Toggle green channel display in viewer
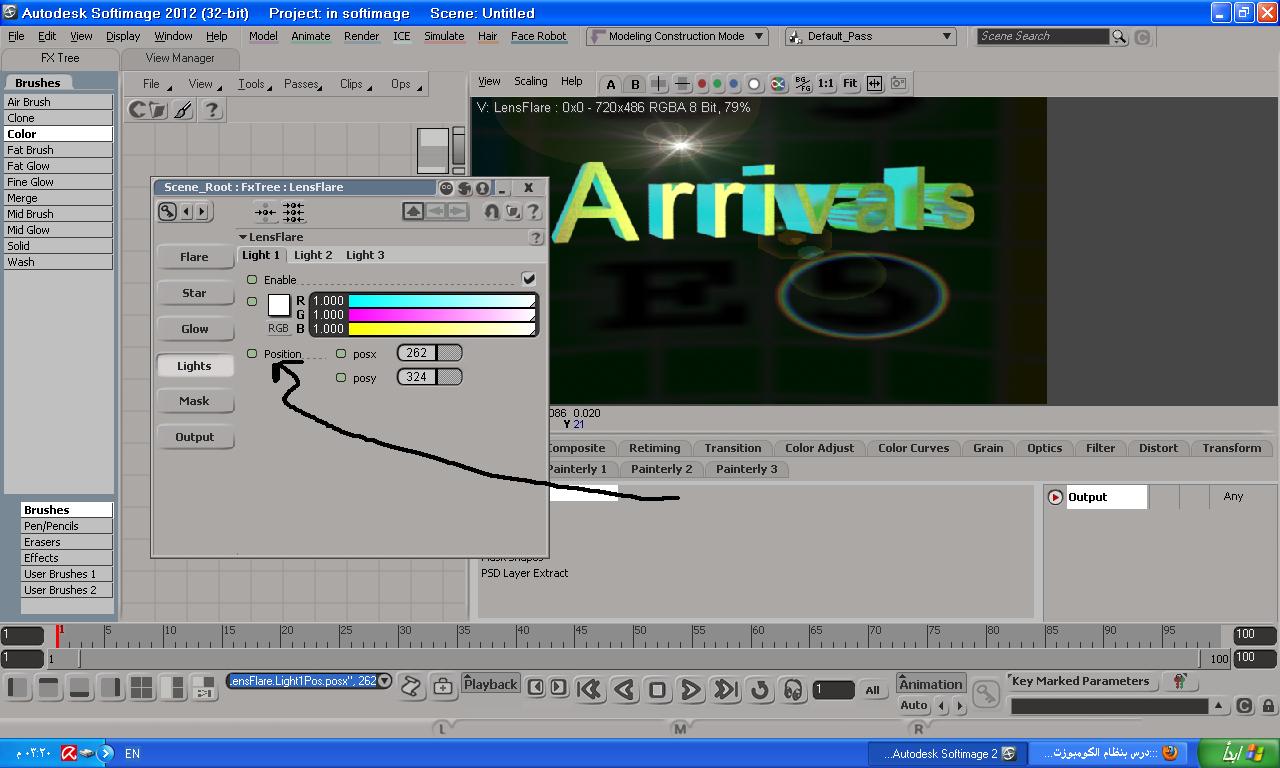 [x=717, y=84]
